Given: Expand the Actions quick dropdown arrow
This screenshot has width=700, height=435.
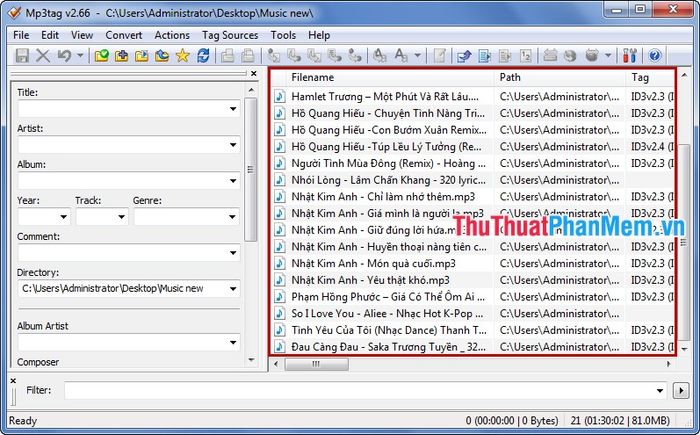Looking at the screenshot, I should tap(417, 56).
